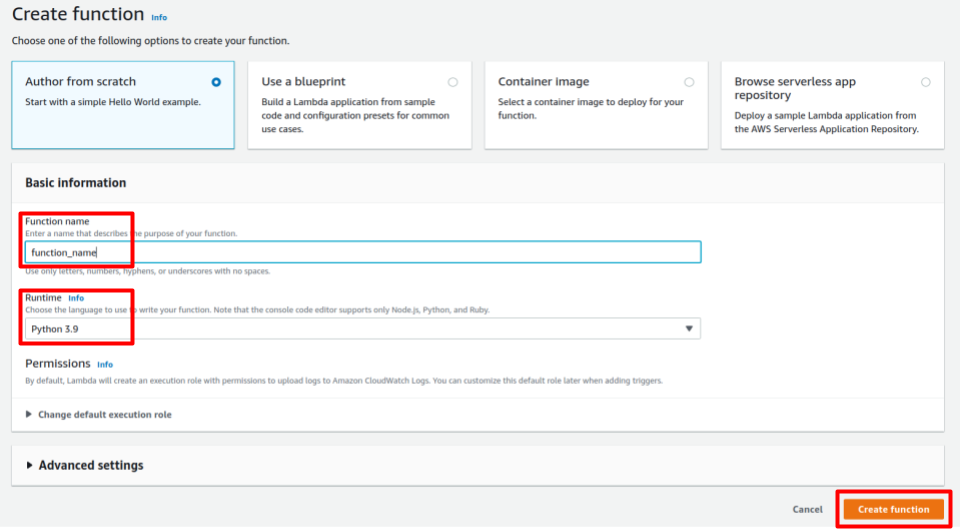Click the Author from scratch card title
This screenshot has width=960, height=530.
click(80, 82)
